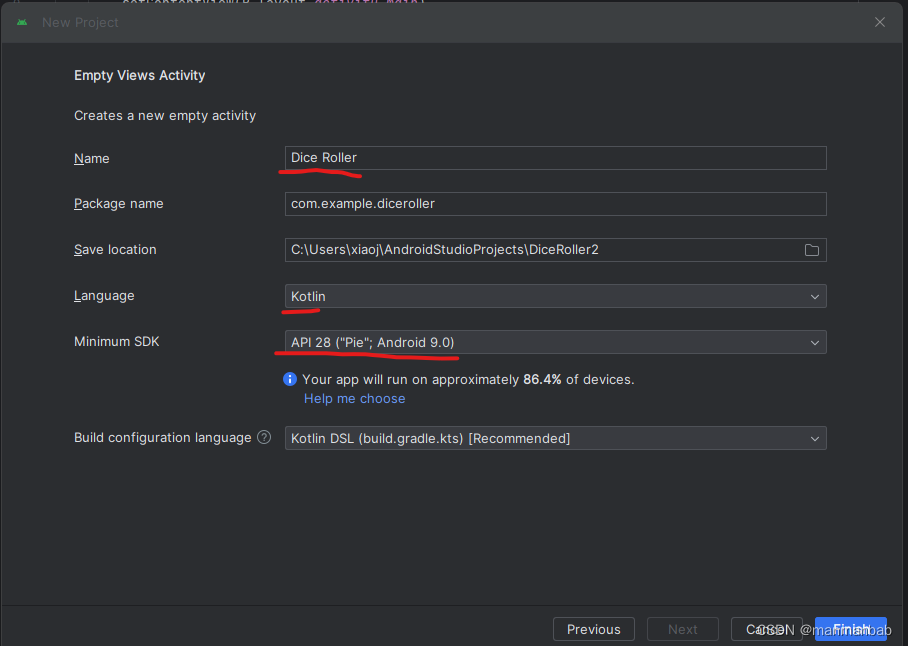Click the Empty Views Activity heading
Viewport: 908px width, 646px height.
click(x=140, y=75)
